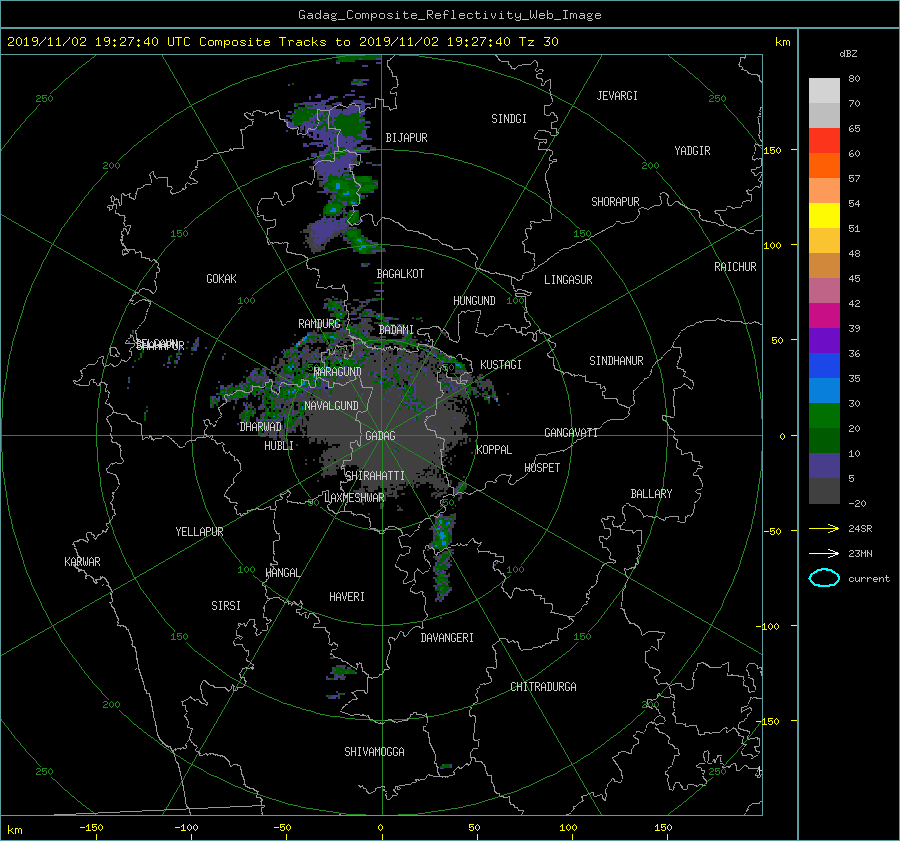900x841 pixels.
Task: Click the KUSTAGI city label
Action: (501, 365)
